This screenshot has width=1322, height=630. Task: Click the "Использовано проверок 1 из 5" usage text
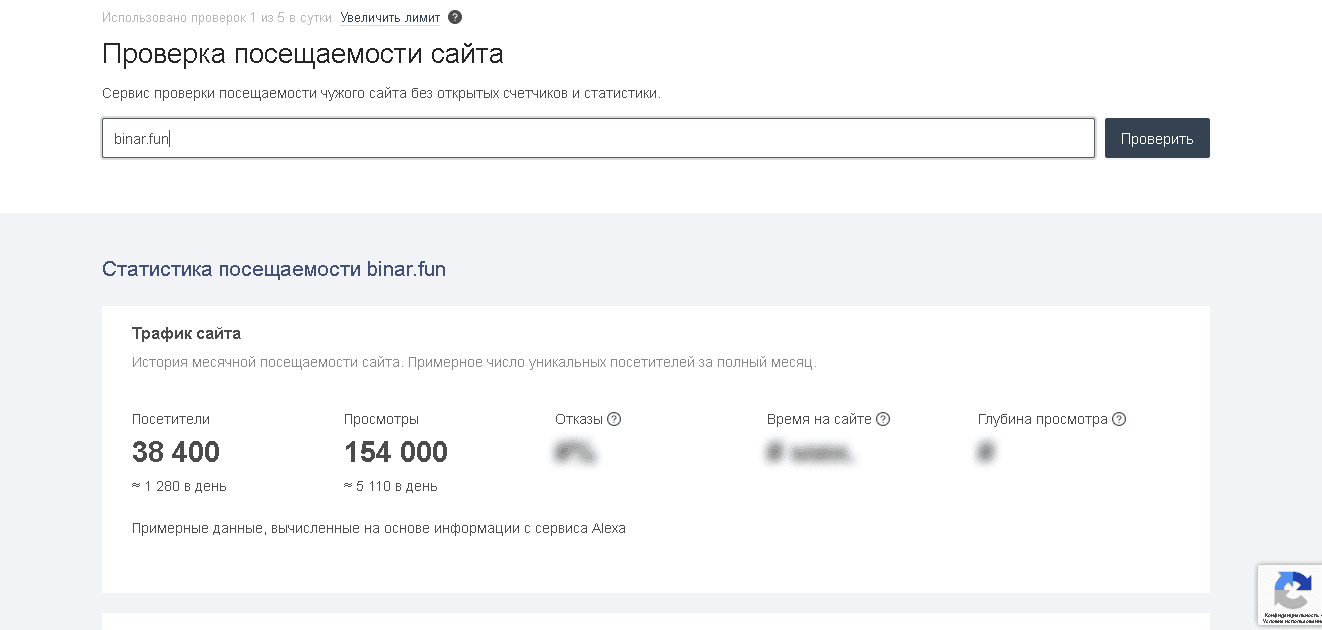point(216,17)
